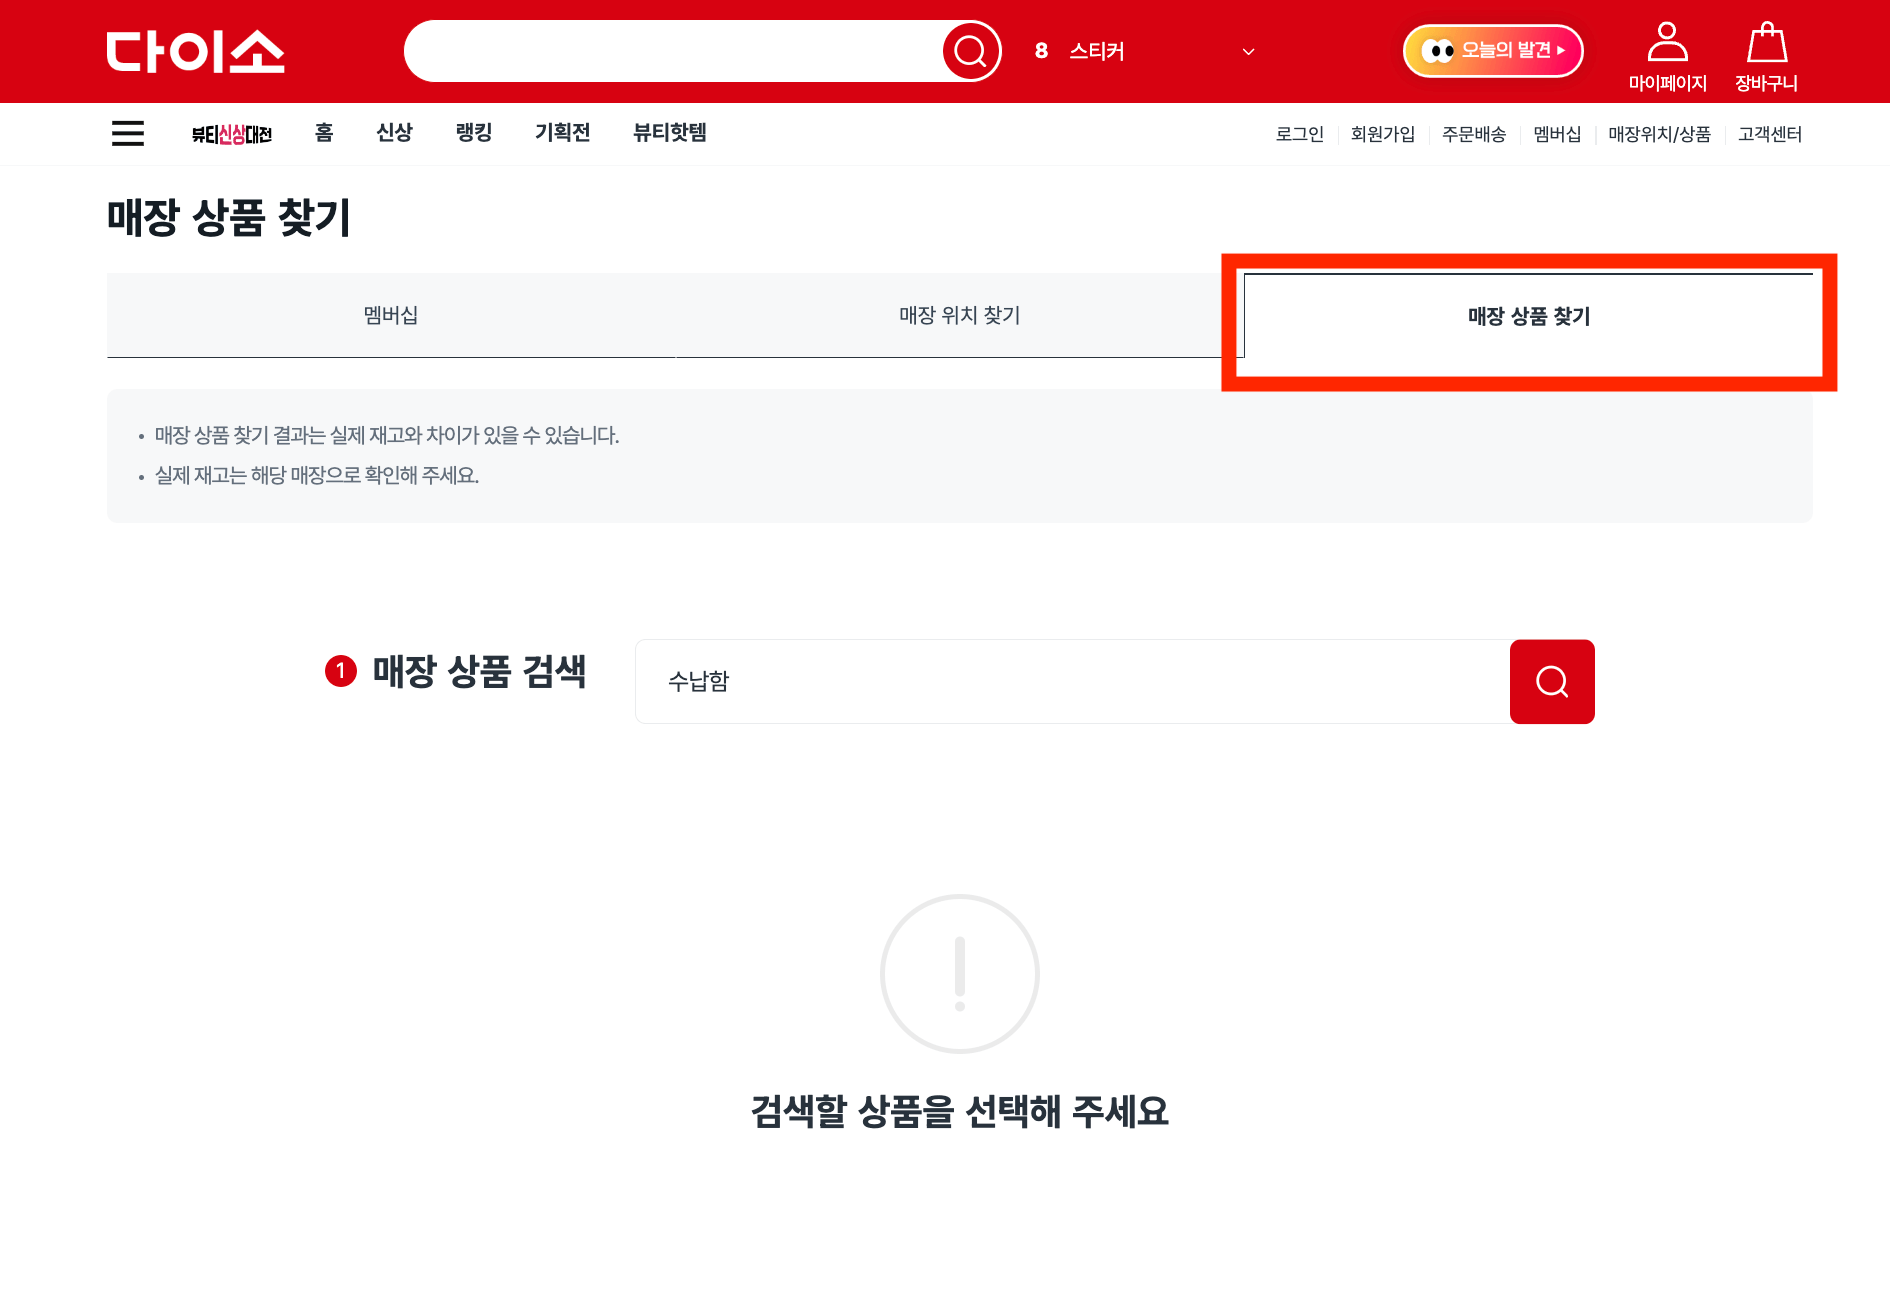Open the hamburger navigation menu
Image resolution: width=1890 pixels, height=1292 pixels.
tap(127, 133)
